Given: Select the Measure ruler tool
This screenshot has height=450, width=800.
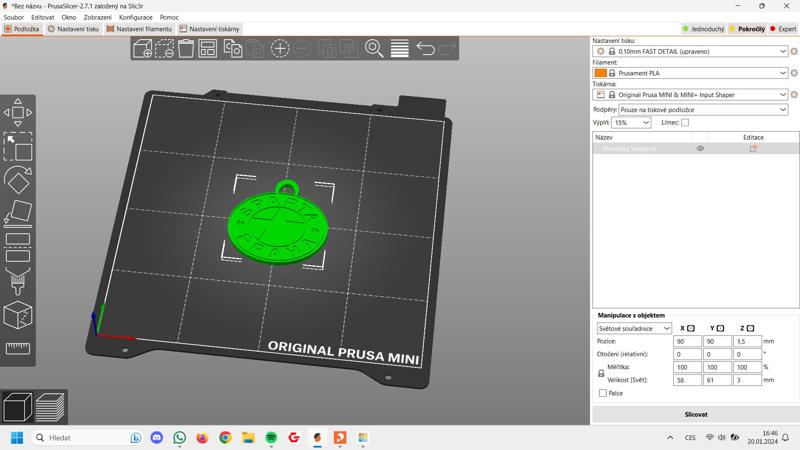Looking at the screenshot, I should 18,348.
